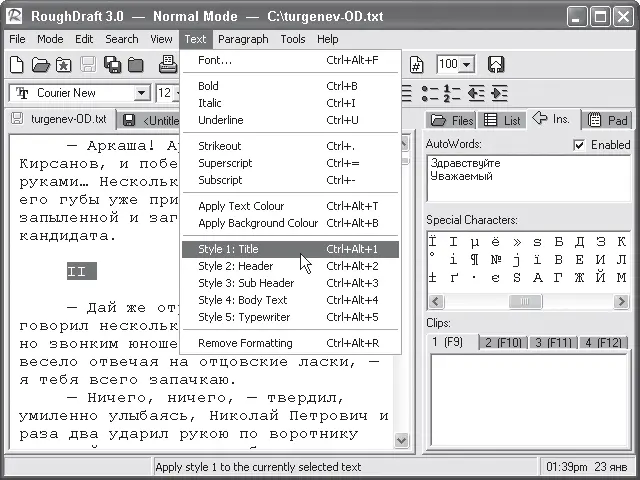Choose Style 2: Header from menu

point(236,266)
